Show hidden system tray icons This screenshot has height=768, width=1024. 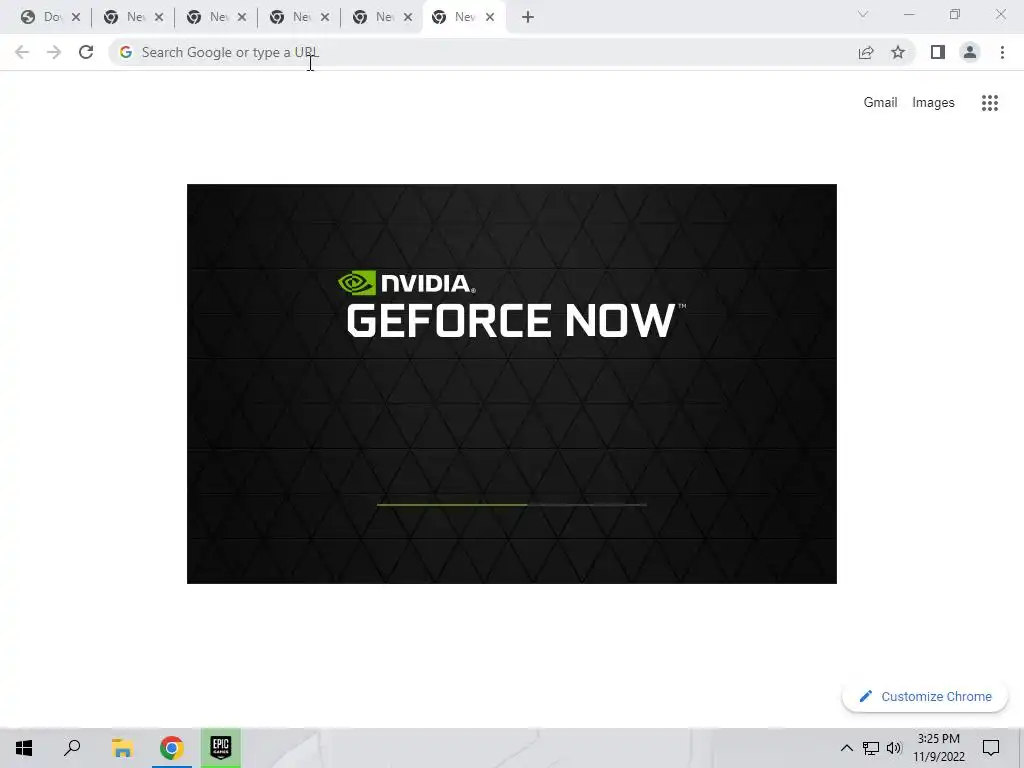846,748
